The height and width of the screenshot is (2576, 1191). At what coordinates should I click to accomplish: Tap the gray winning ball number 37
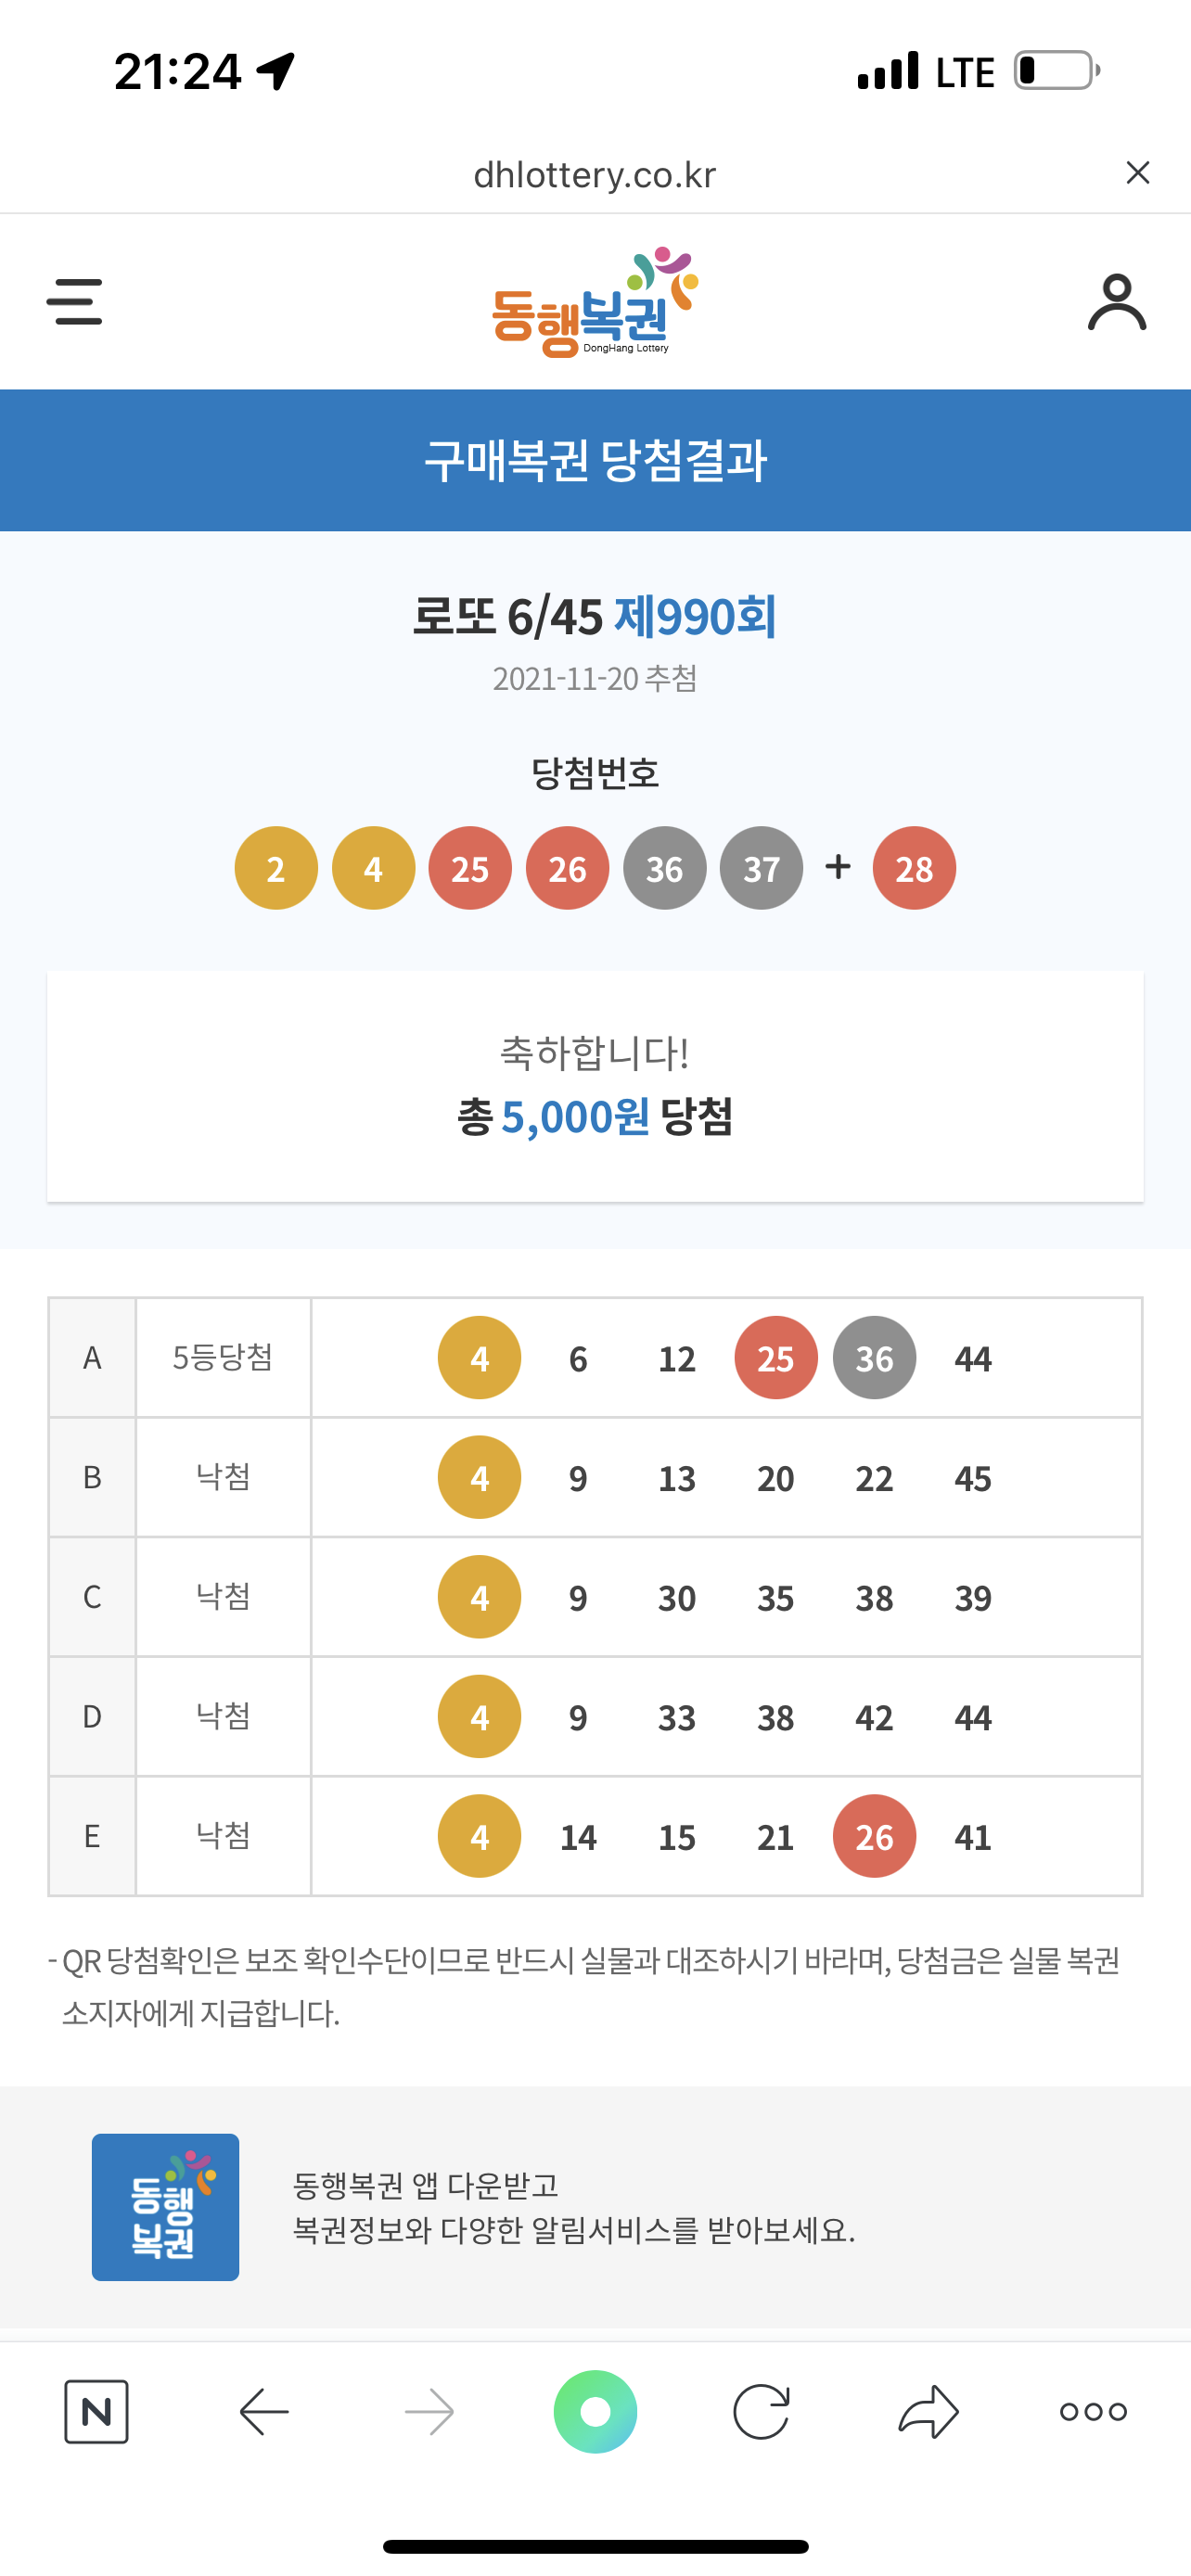click(x=761, y=868)
